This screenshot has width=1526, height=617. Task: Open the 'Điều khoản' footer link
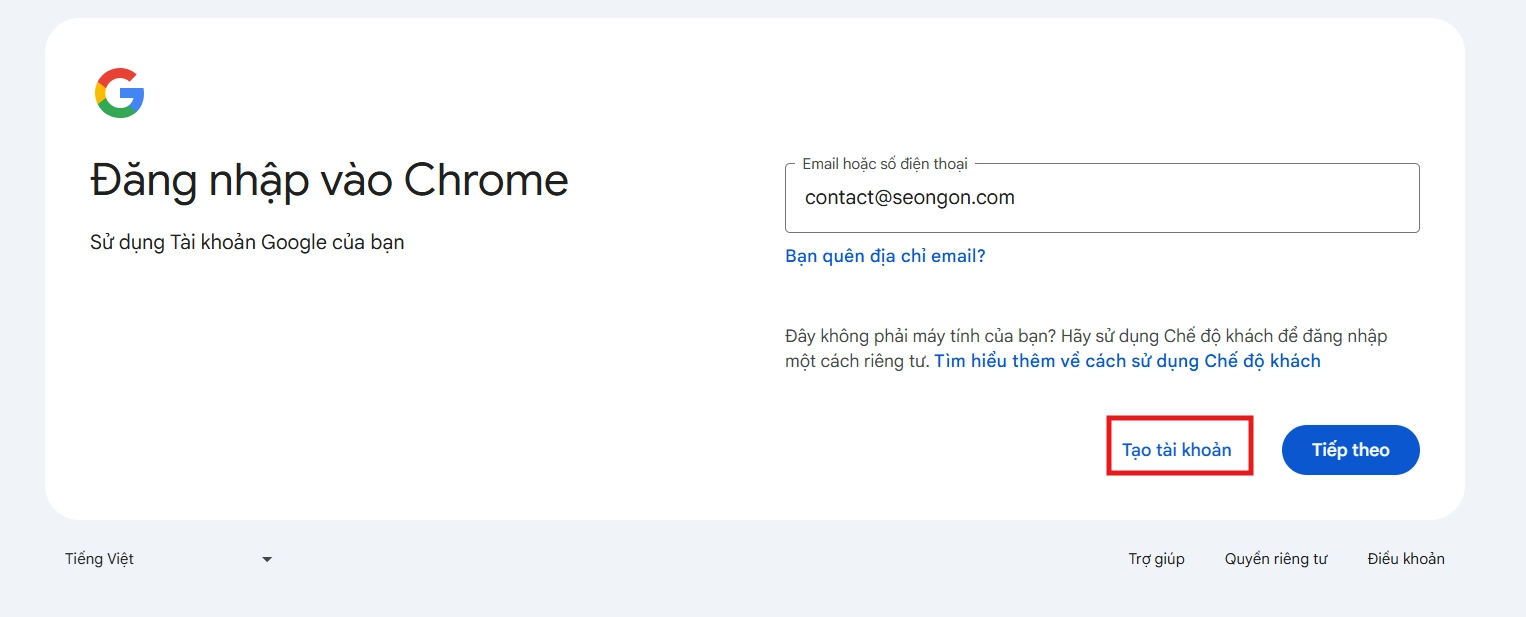[x=1406, y=559]
